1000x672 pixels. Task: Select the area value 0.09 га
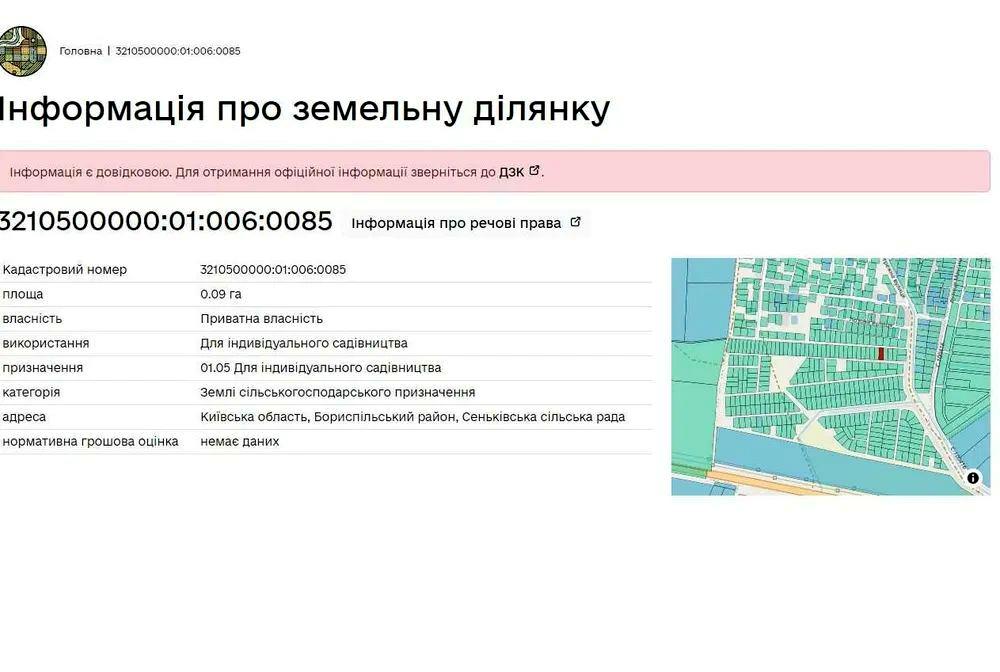click(x=221, y=294)
